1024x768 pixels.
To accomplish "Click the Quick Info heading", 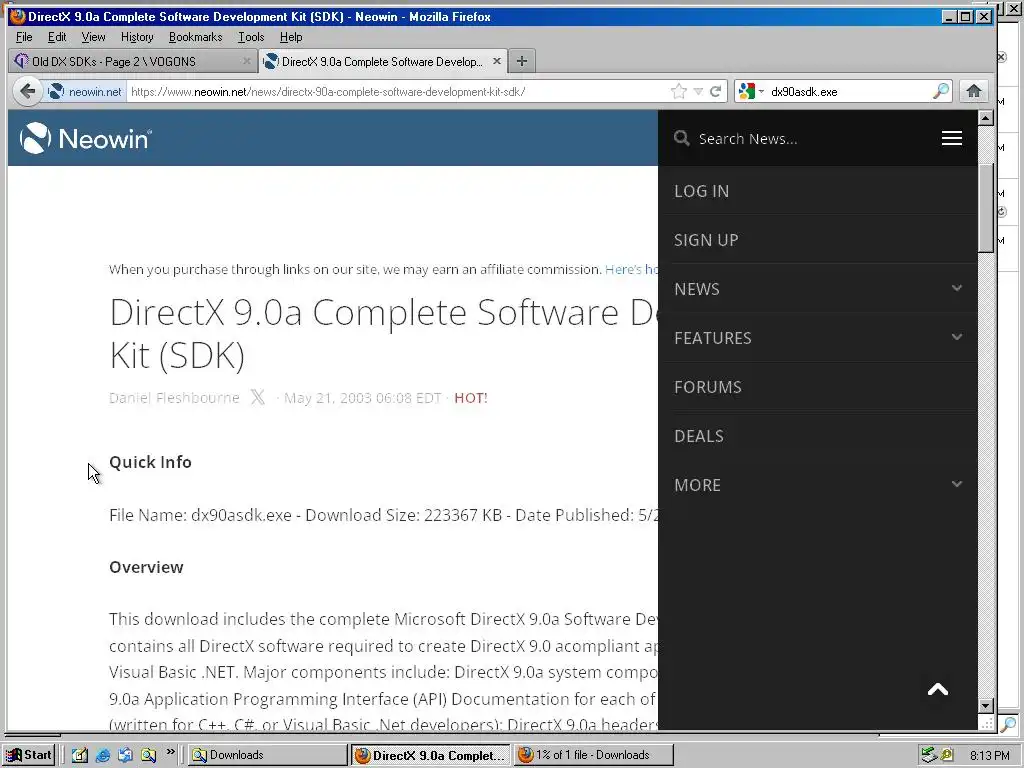I will (x=150, y=462).
